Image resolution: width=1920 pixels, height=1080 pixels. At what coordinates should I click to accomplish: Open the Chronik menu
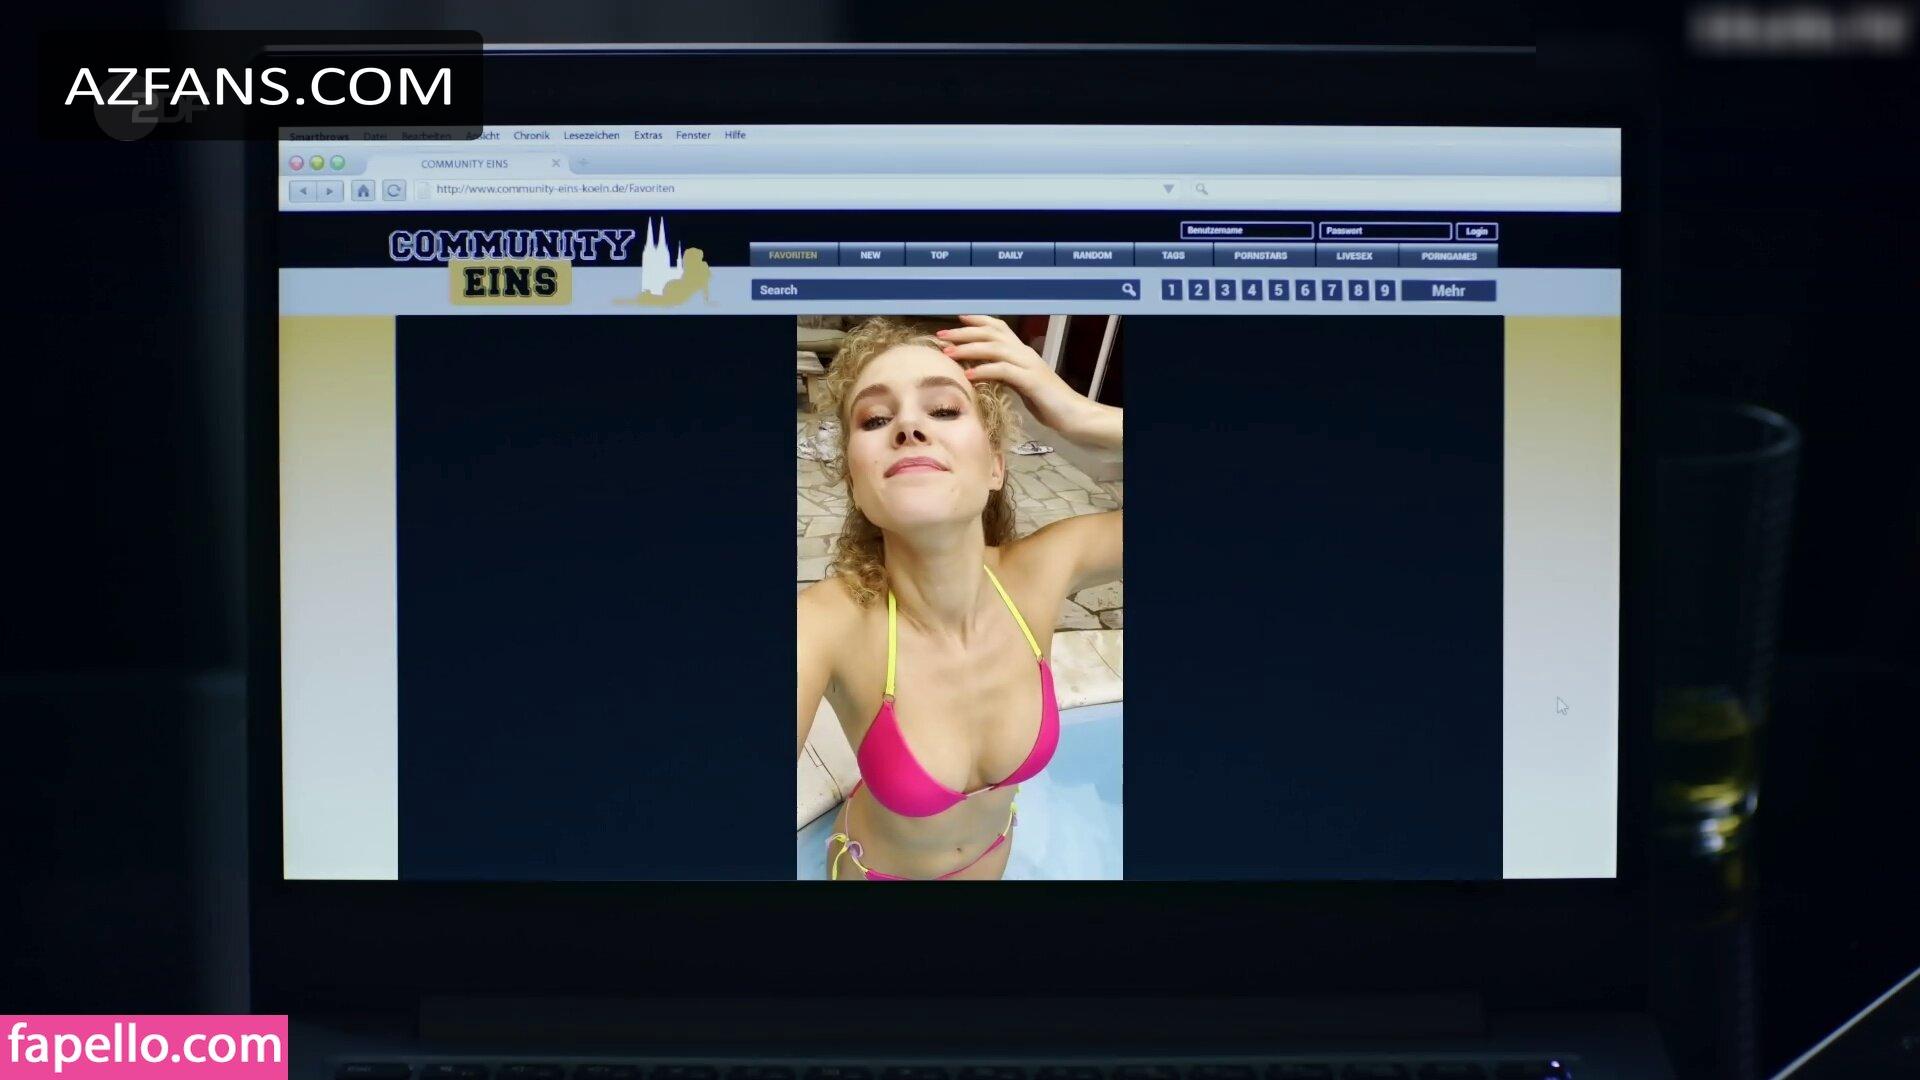[531, 135]
